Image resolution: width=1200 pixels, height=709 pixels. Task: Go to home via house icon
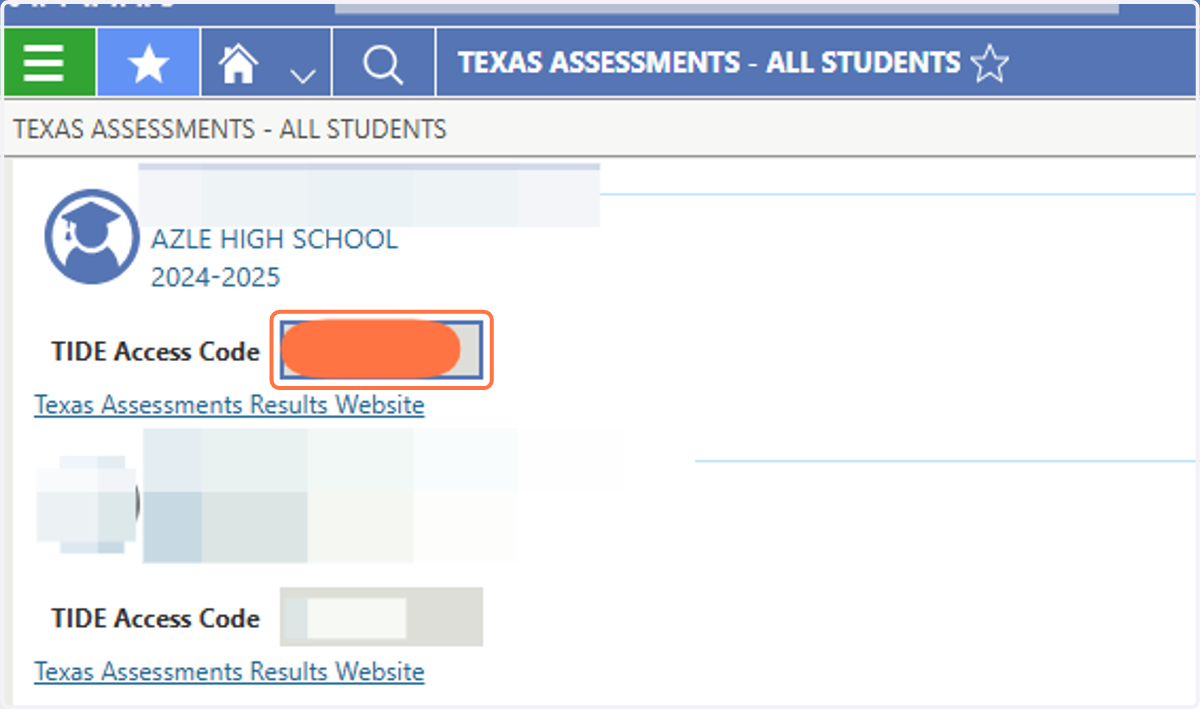coord(240,65)
